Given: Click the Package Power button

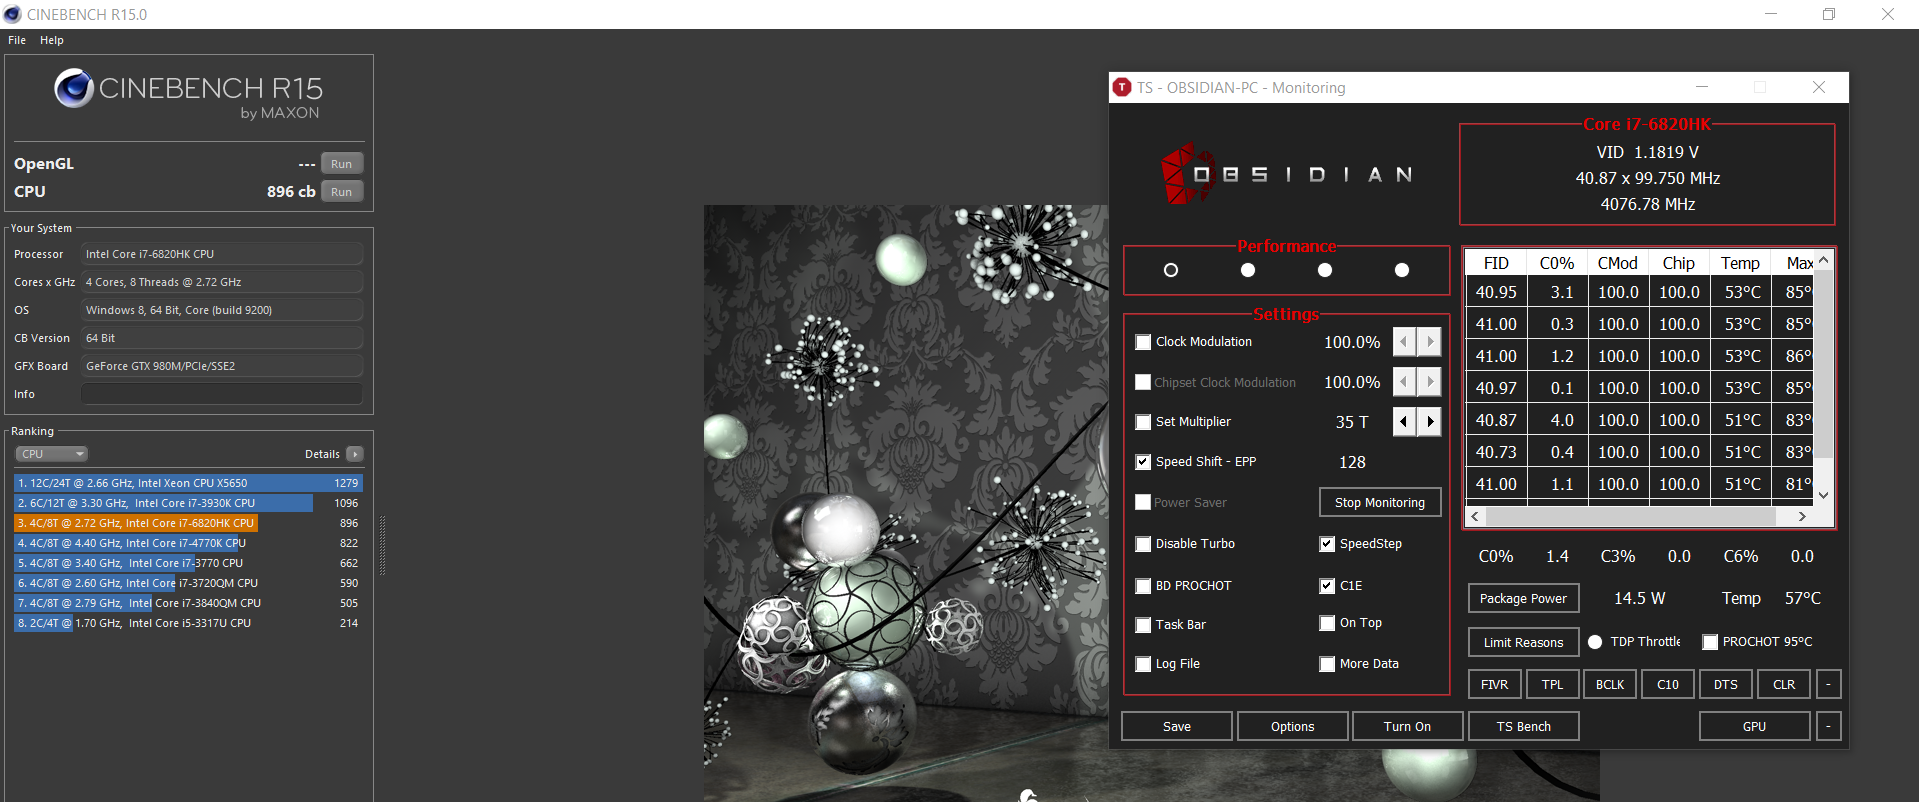Looking at the screenshot, I should point(1523,598).
